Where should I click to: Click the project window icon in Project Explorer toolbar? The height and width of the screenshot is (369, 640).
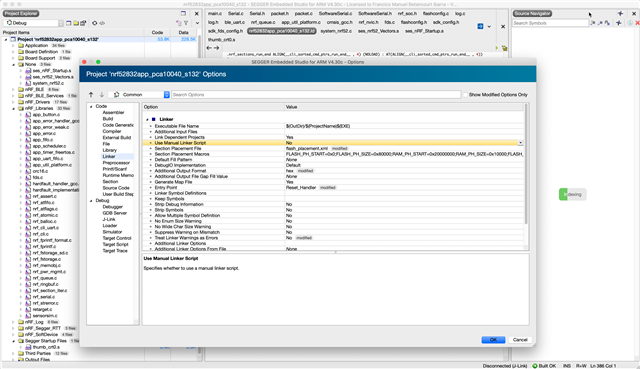(x=69, y=23)
